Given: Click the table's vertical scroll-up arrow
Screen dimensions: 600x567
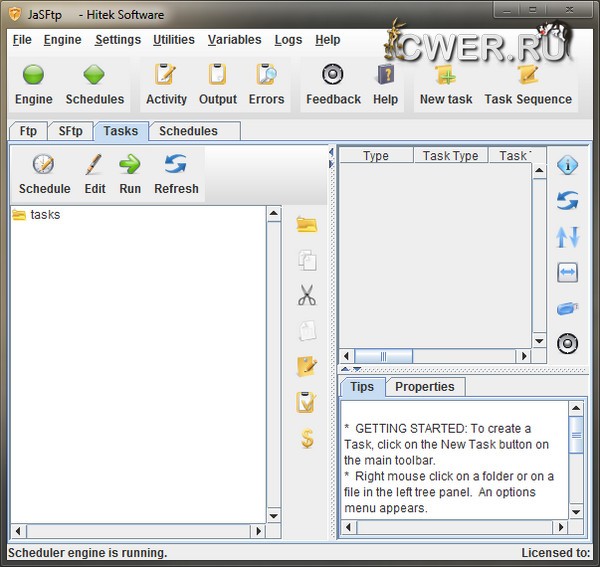Looking at the screenshot, I should pyautogui.click(x=540, y=171).
